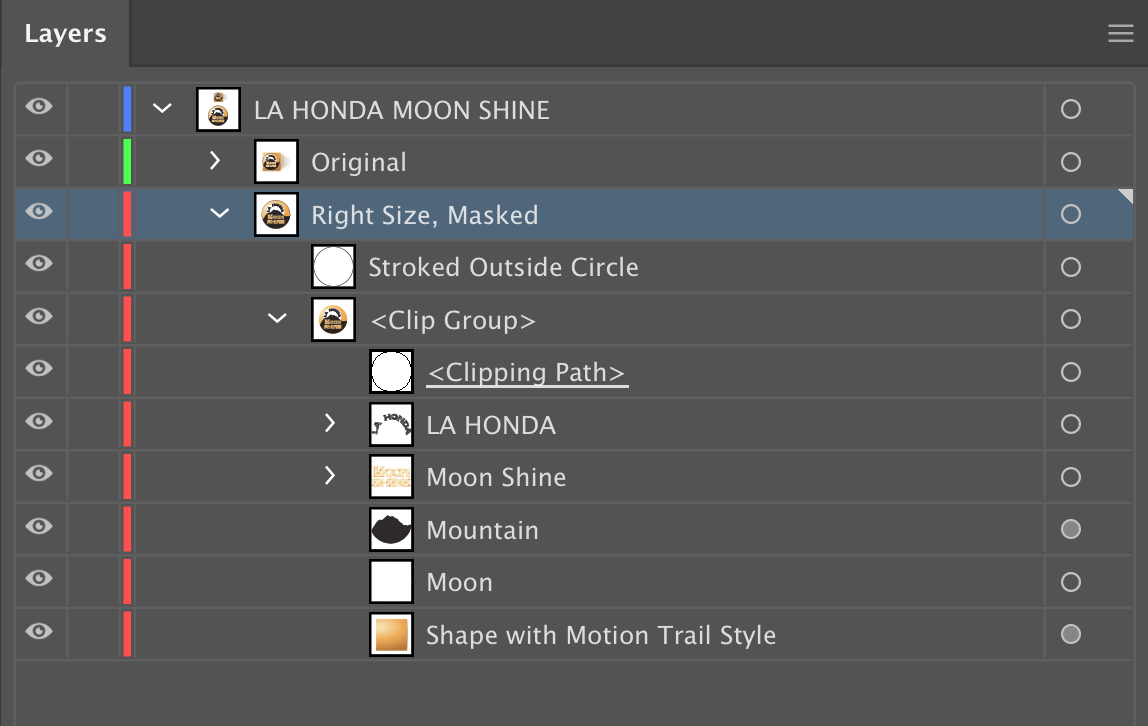The width and height of the screenshot is (1148, 726).
Task: Toggle lock column for LA HONDA MOON SHINE
Action: click(93, 109)
